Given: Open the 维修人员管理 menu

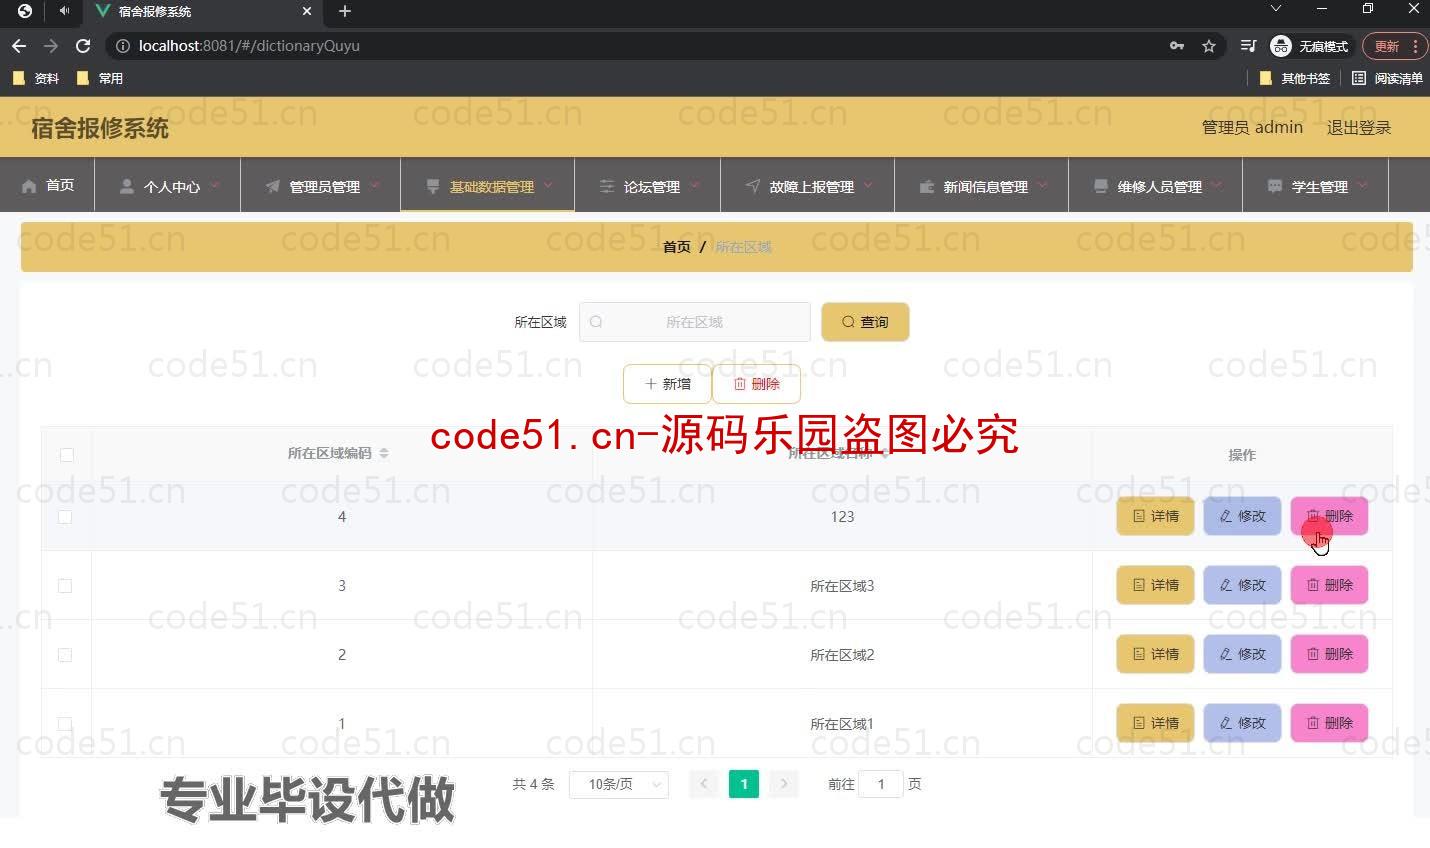Looking at the screenshot, I should (x=1155, y=185).
